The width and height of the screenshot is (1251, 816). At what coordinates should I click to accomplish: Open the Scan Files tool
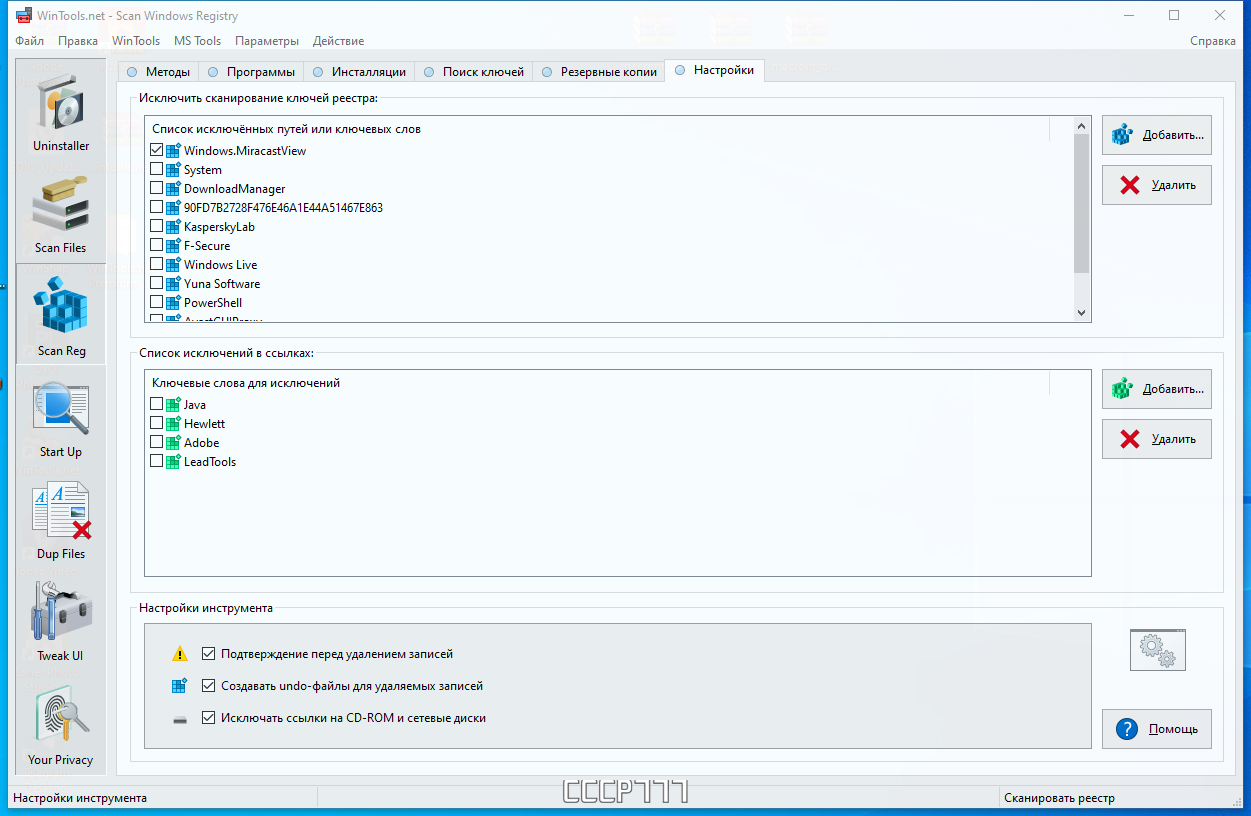click(x=61, y=212)
